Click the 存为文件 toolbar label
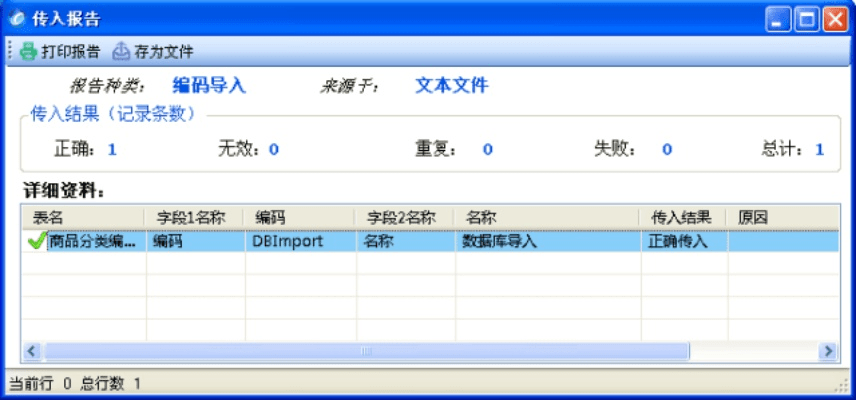The height and width of the screenshot is (400, 856). (164, 52)
